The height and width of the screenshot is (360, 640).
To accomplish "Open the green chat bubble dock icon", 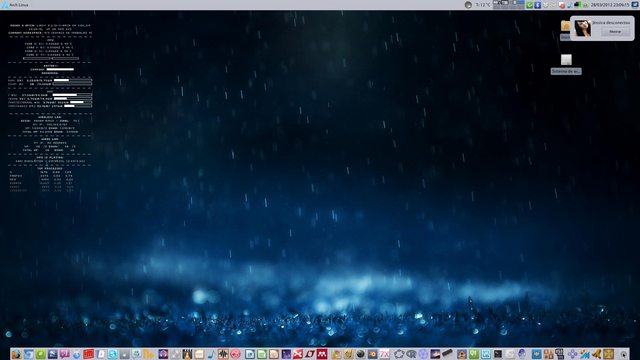I will (x=40, y=354).
